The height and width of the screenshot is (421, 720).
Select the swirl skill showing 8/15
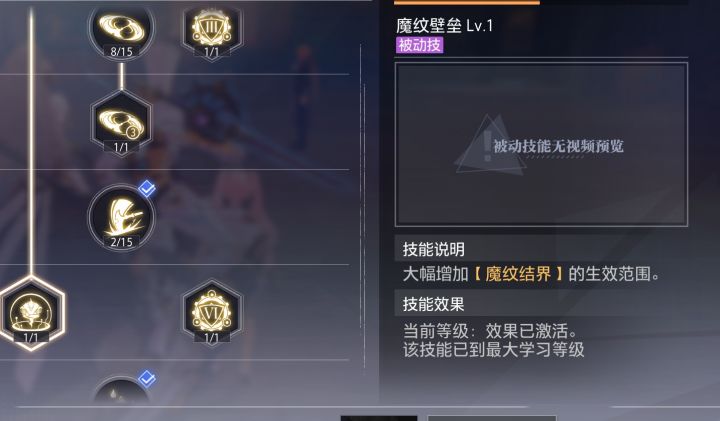pyautogui.click(x=121, y=31)
